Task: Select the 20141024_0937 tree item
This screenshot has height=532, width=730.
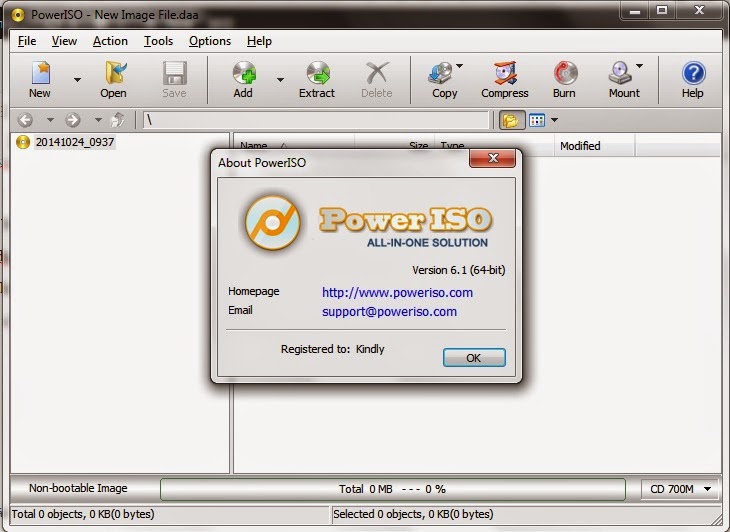Action: tap(74, 142)
